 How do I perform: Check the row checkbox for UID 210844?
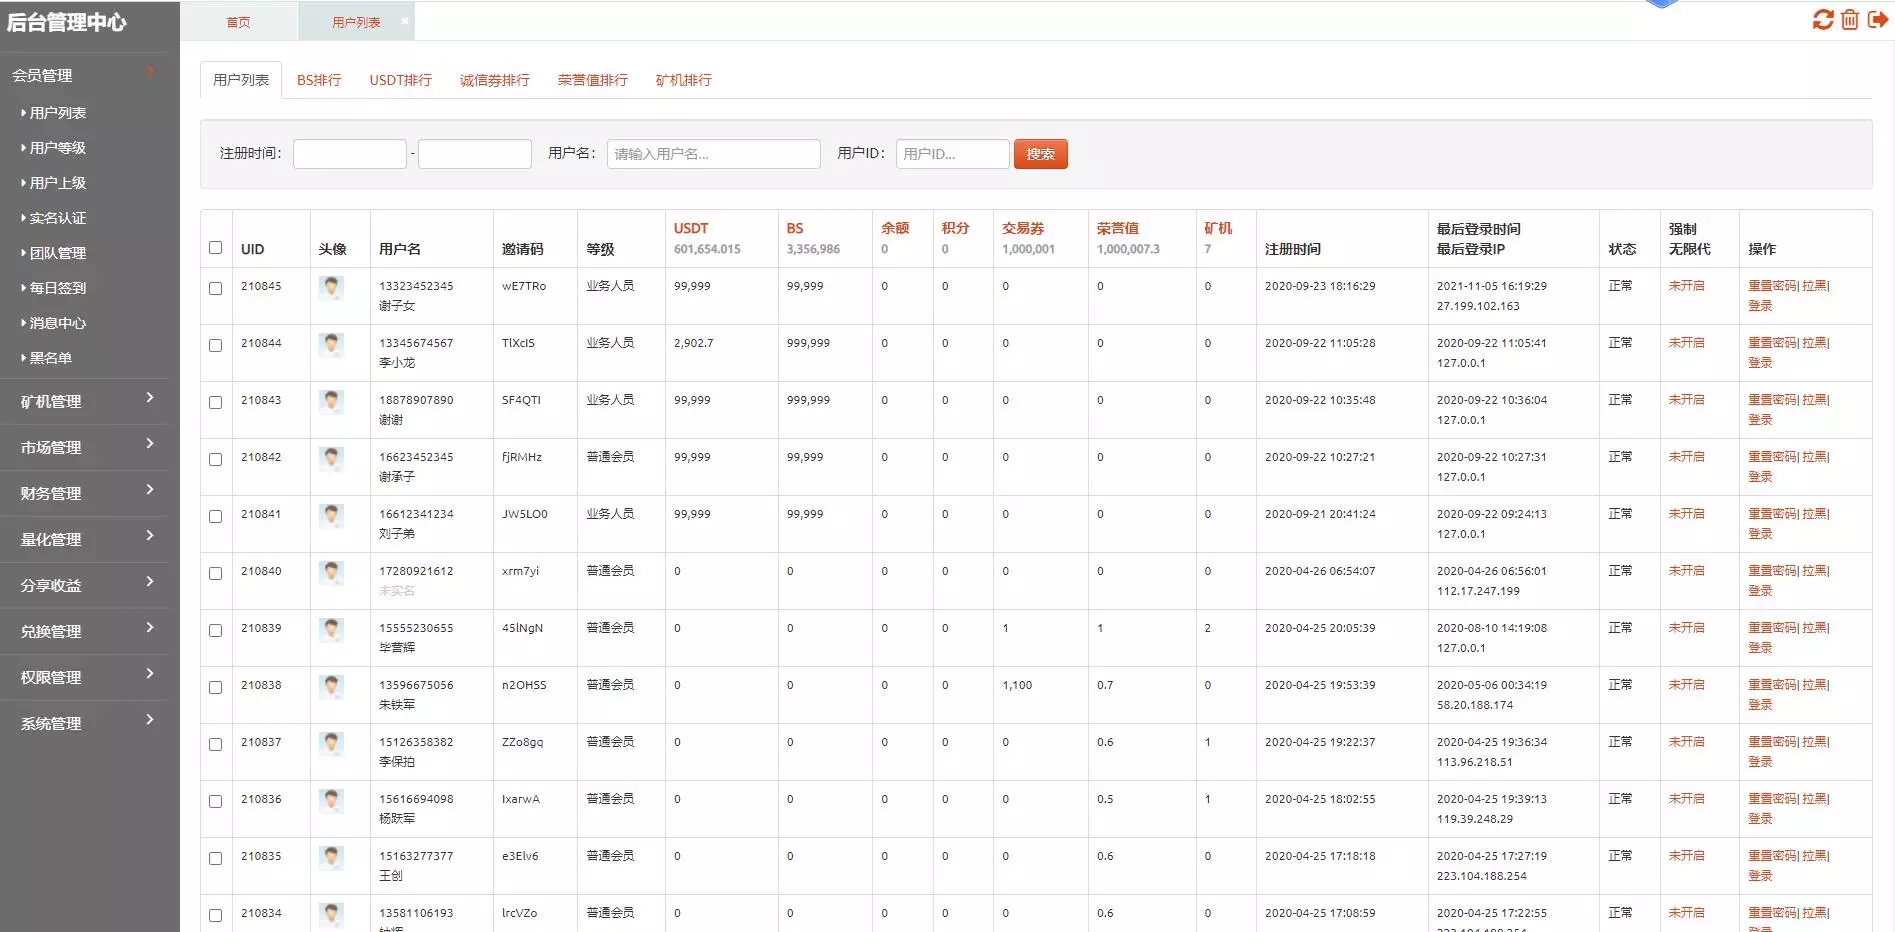click(215, 345)
